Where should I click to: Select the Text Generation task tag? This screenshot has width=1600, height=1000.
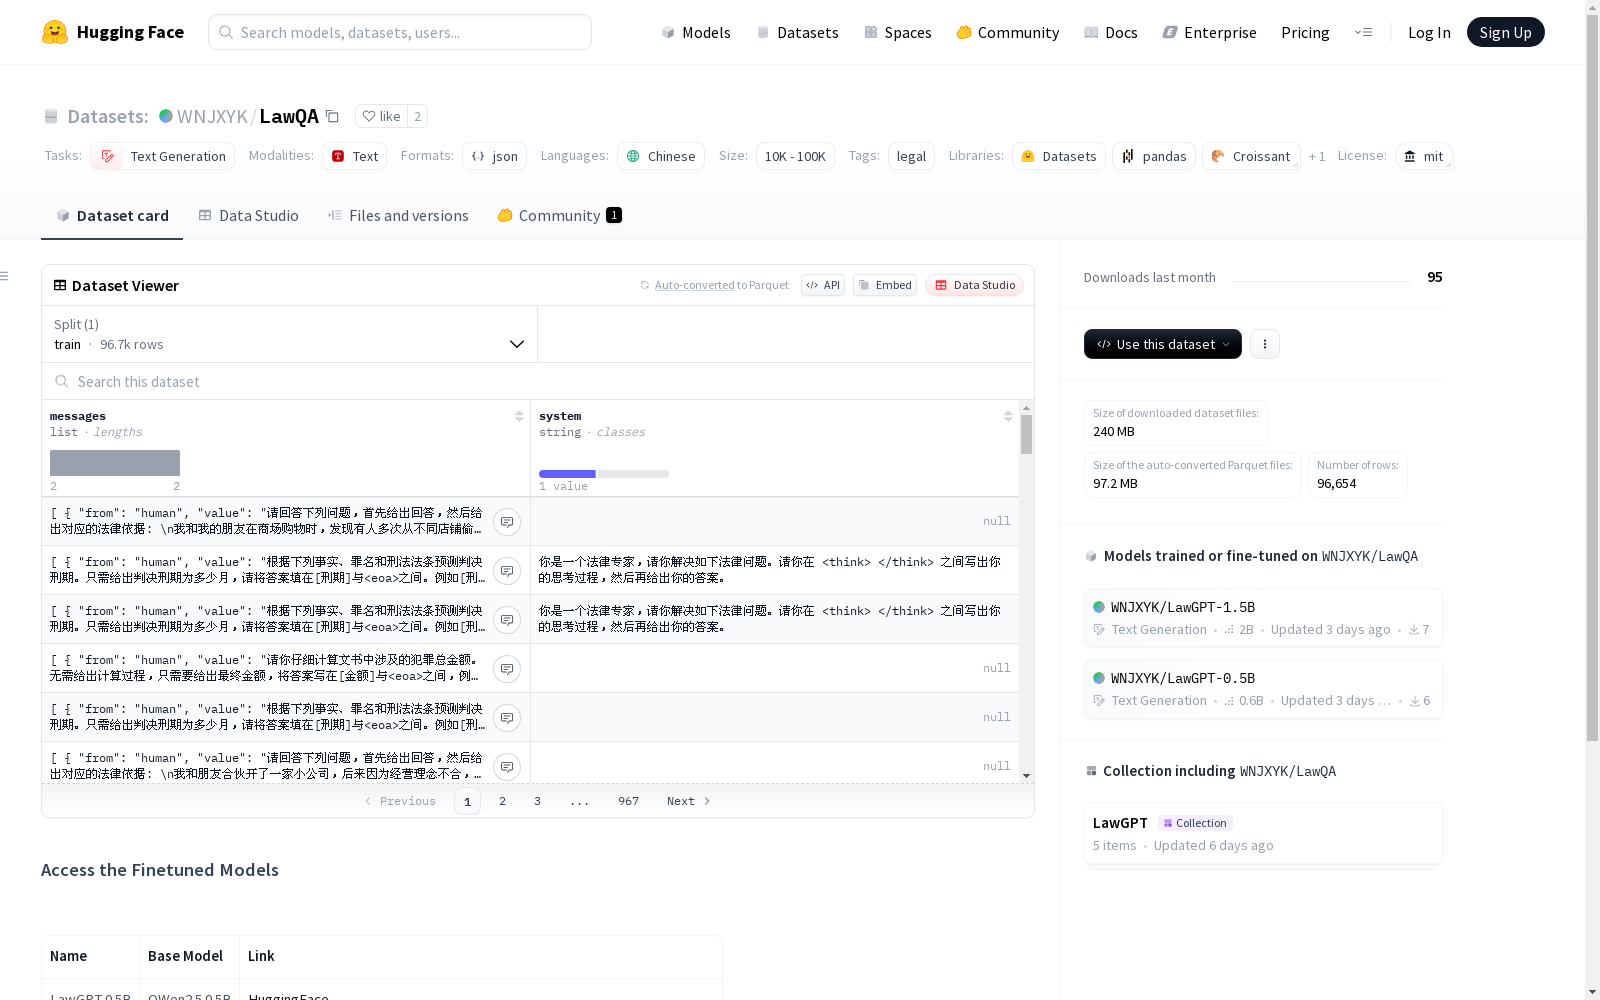[x=162, y=156]
